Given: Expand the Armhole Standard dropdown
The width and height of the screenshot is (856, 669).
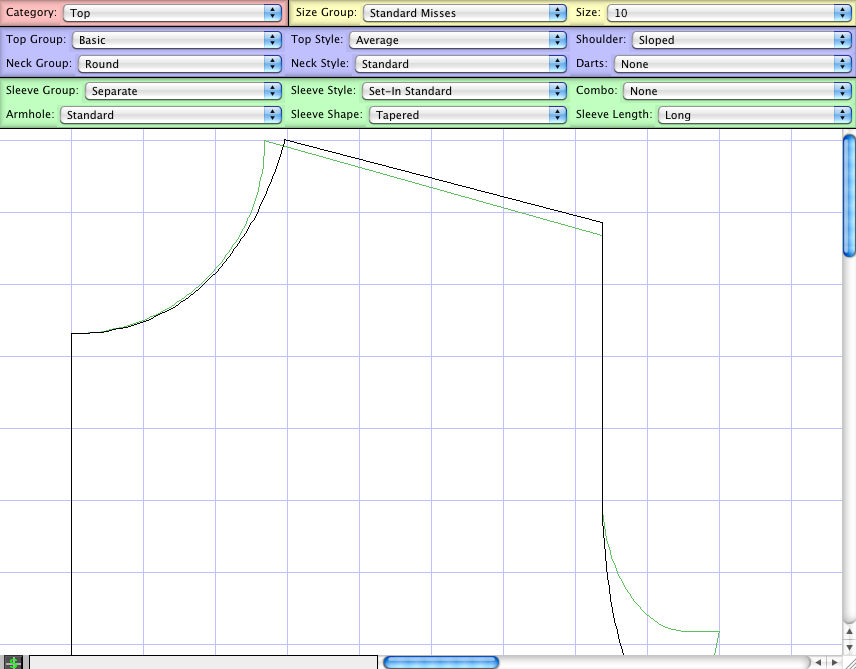Looking at the screenshot, I should (171, 115).
